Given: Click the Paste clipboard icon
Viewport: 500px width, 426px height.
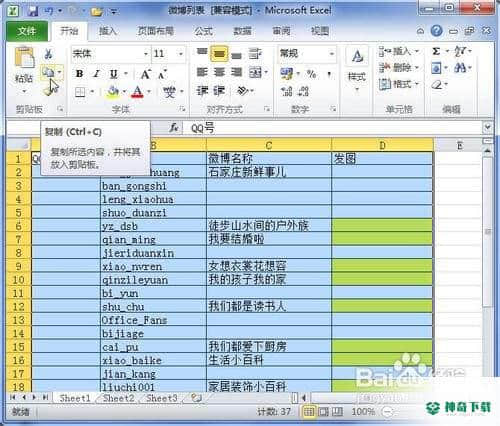Looking at the screenshot, I should tap(24, 58).
